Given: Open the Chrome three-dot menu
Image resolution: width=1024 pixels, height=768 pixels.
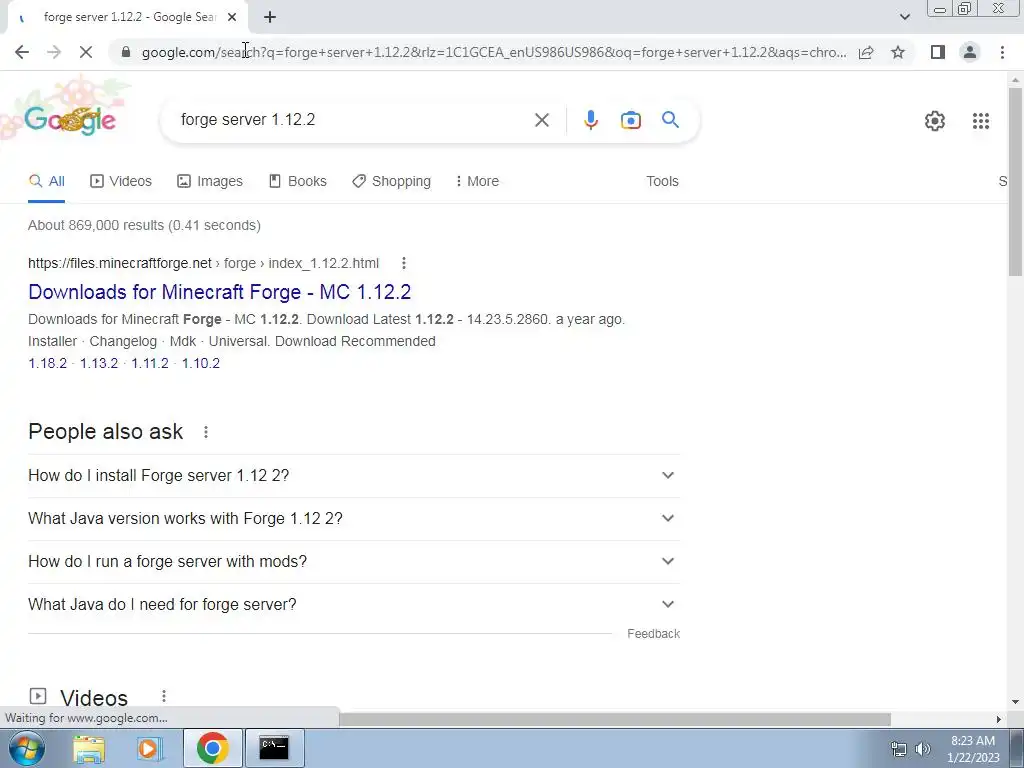Looking at the screenshot, I should [x=1002, y=52].
